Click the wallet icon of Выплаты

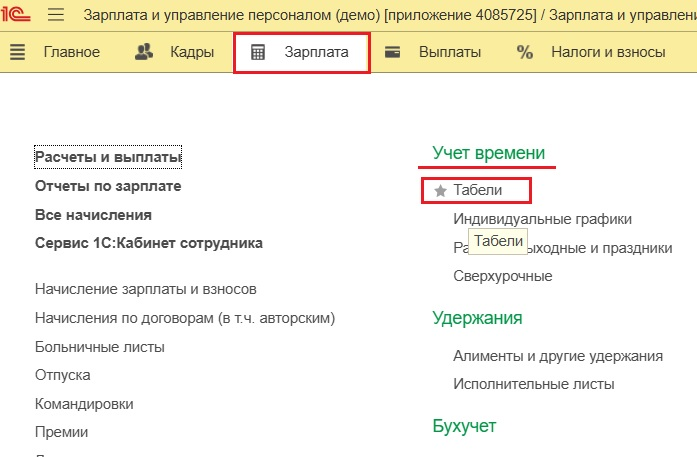coord(393,52)
